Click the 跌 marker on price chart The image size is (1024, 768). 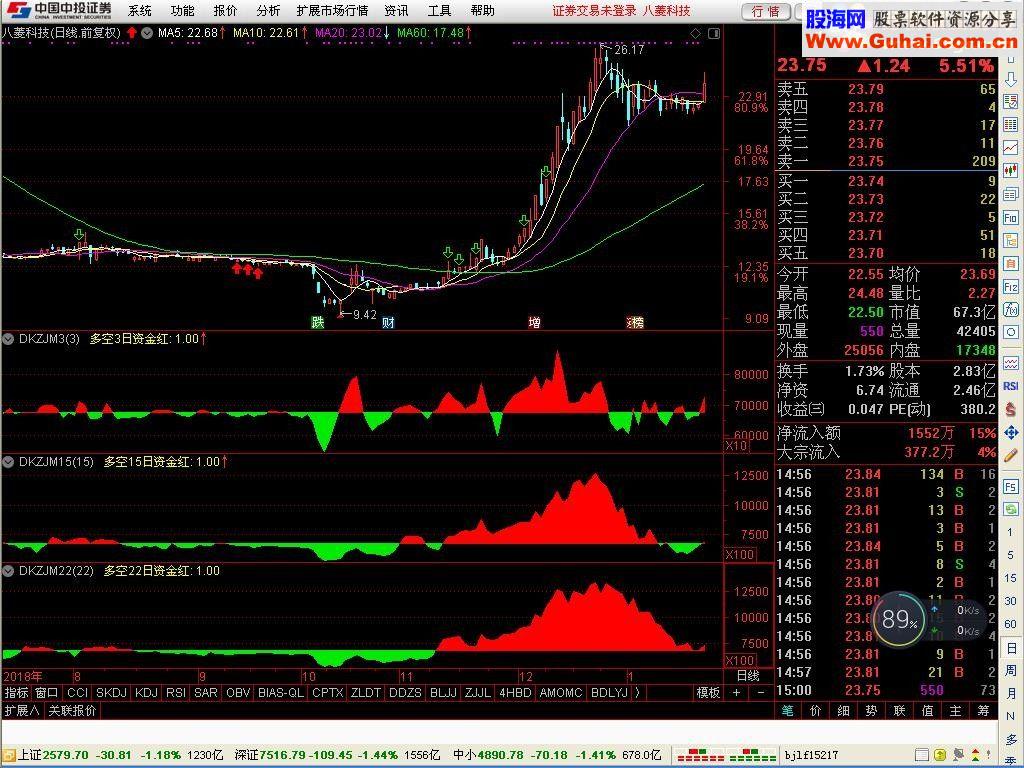click(317, 322)
